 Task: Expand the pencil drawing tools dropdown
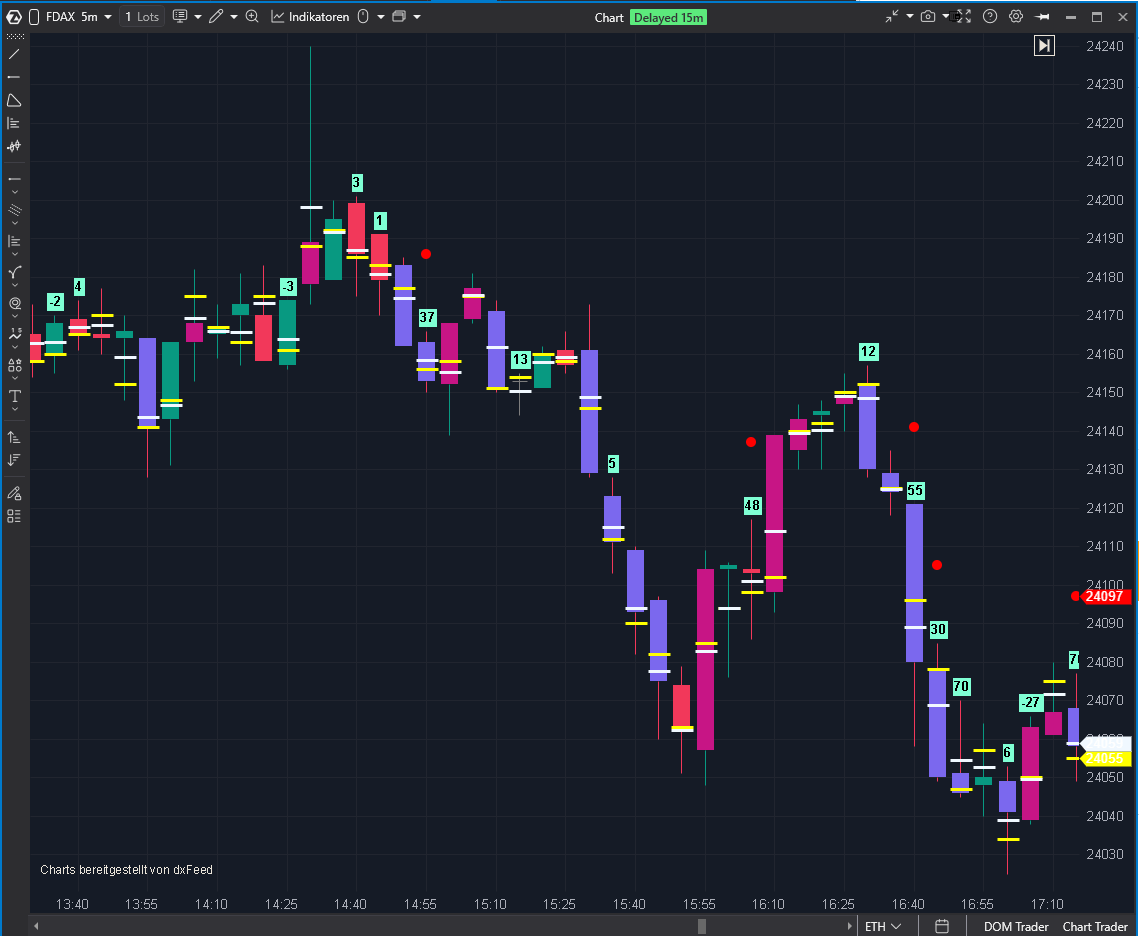point(233,17)
